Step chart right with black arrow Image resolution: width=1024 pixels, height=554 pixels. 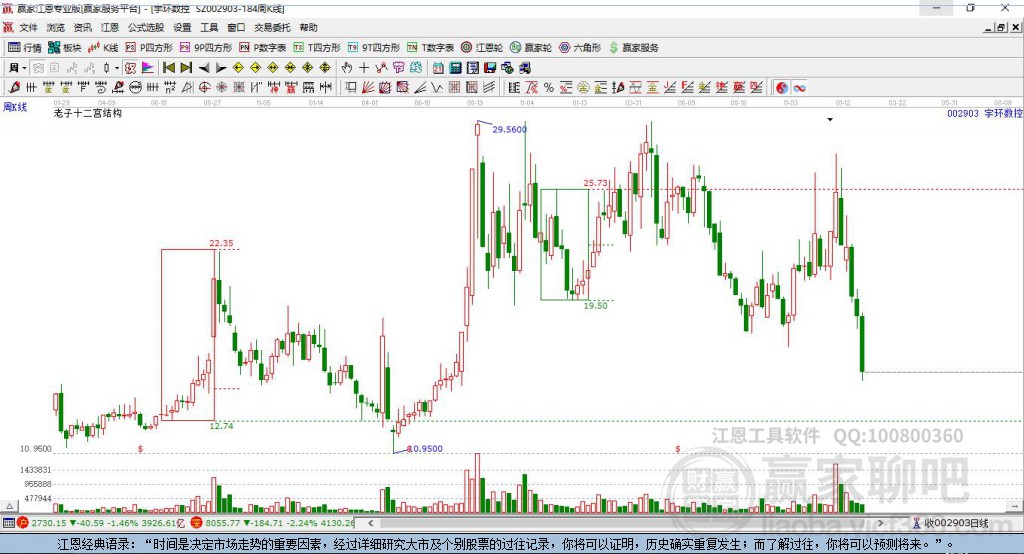(221, 68)
